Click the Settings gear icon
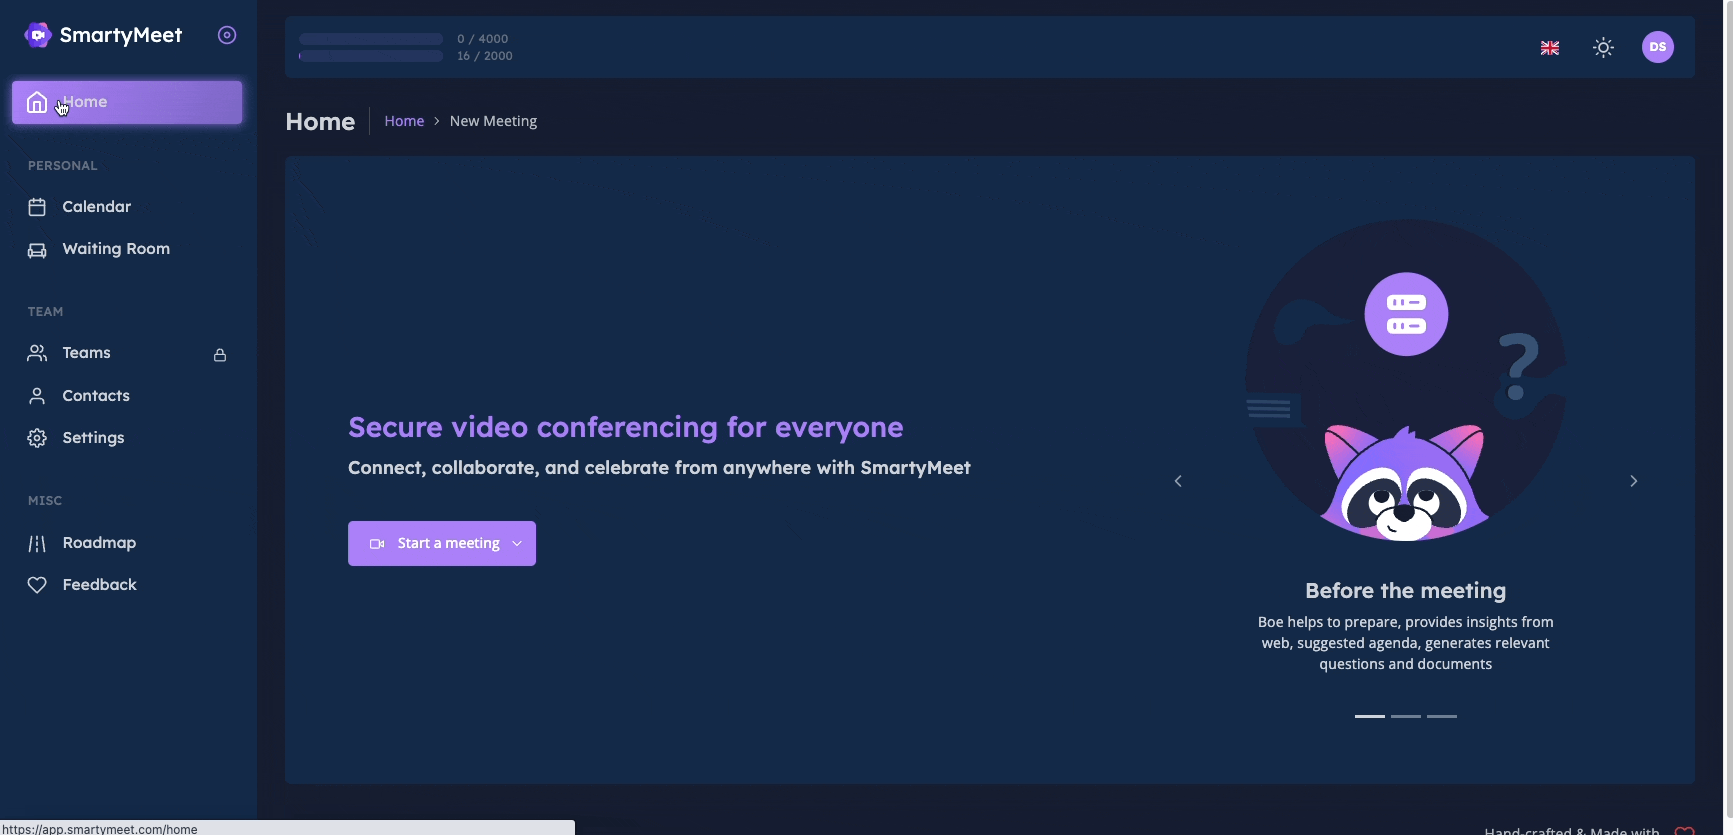1733x835 pixels. (37, 438)
